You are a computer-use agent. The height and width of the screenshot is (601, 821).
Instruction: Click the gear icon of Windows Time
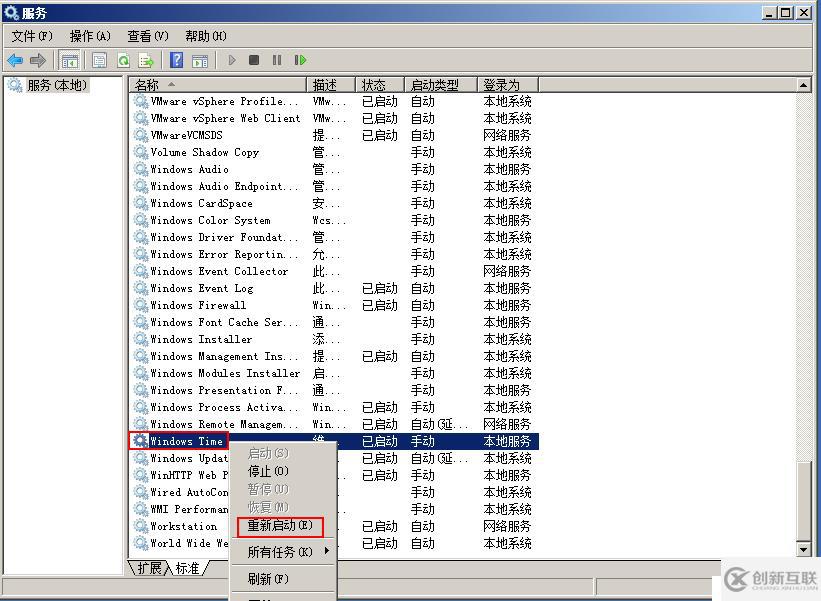[140, 441]
